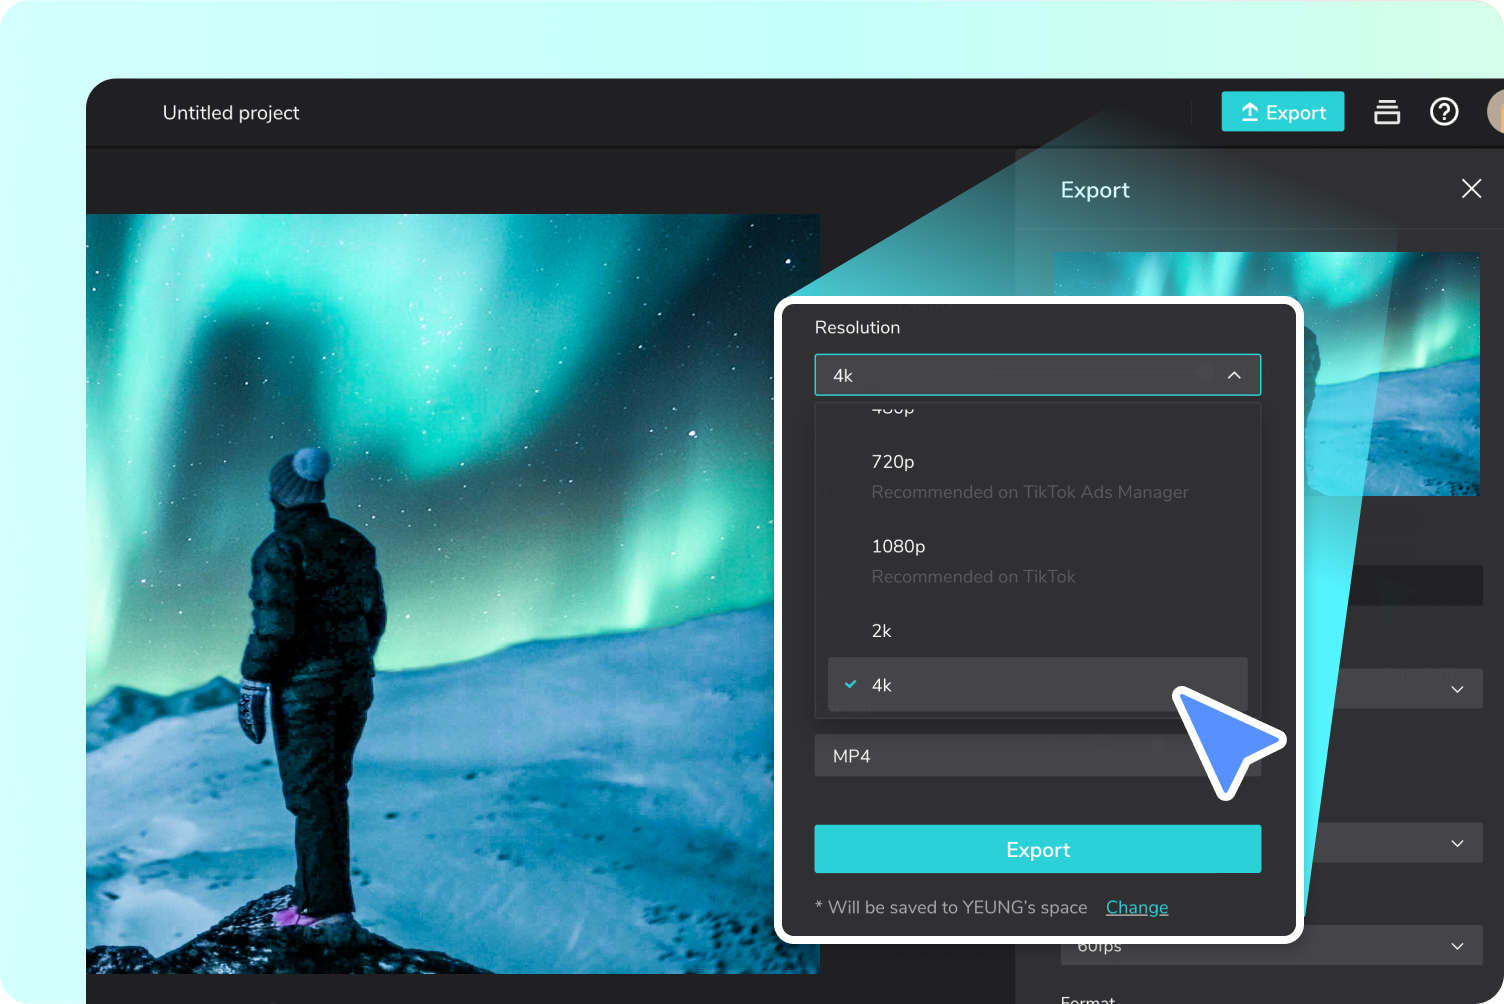1504x1004 pixels.
Task: Click the Untitled project title
Action: coord(231,113)
